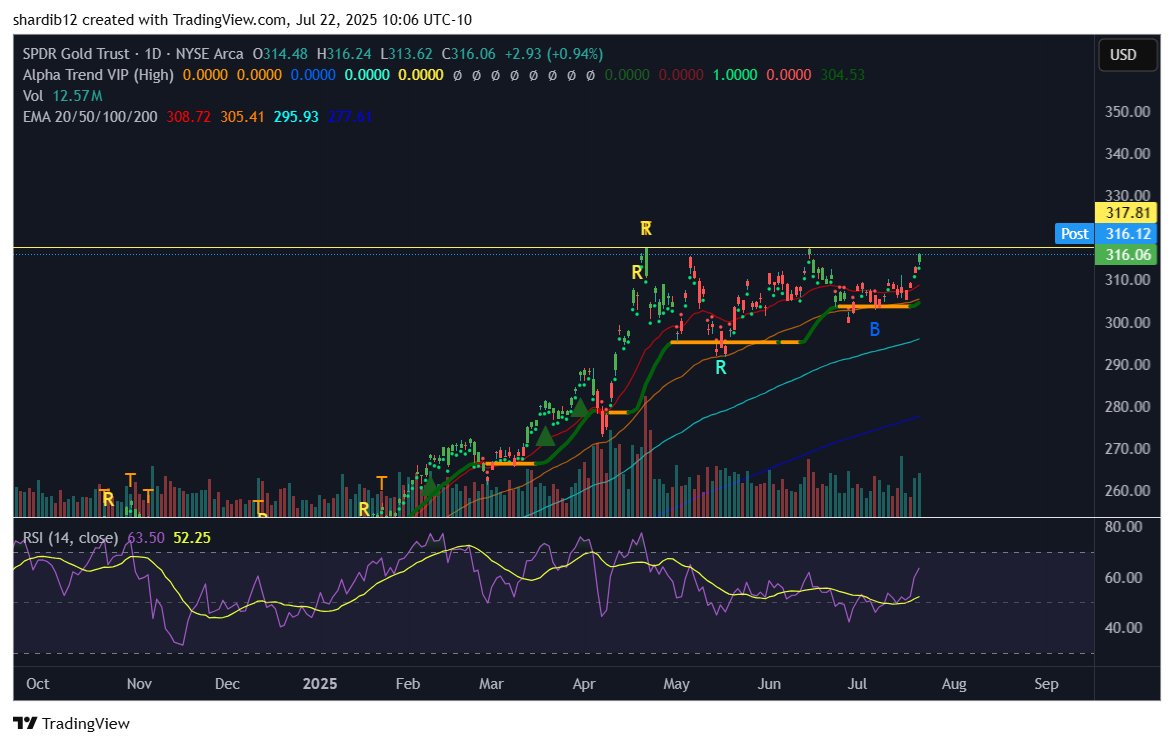Click the bright green Alpha Trend value 1.0000
Image resolution: width=1174 pixels, height=745 pixels.
735,75
